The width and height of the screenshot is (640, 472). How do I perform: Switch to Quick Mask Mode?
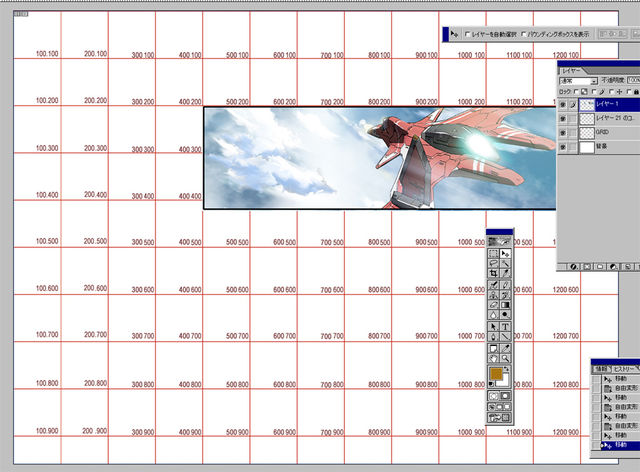click(x=505, y=396)
